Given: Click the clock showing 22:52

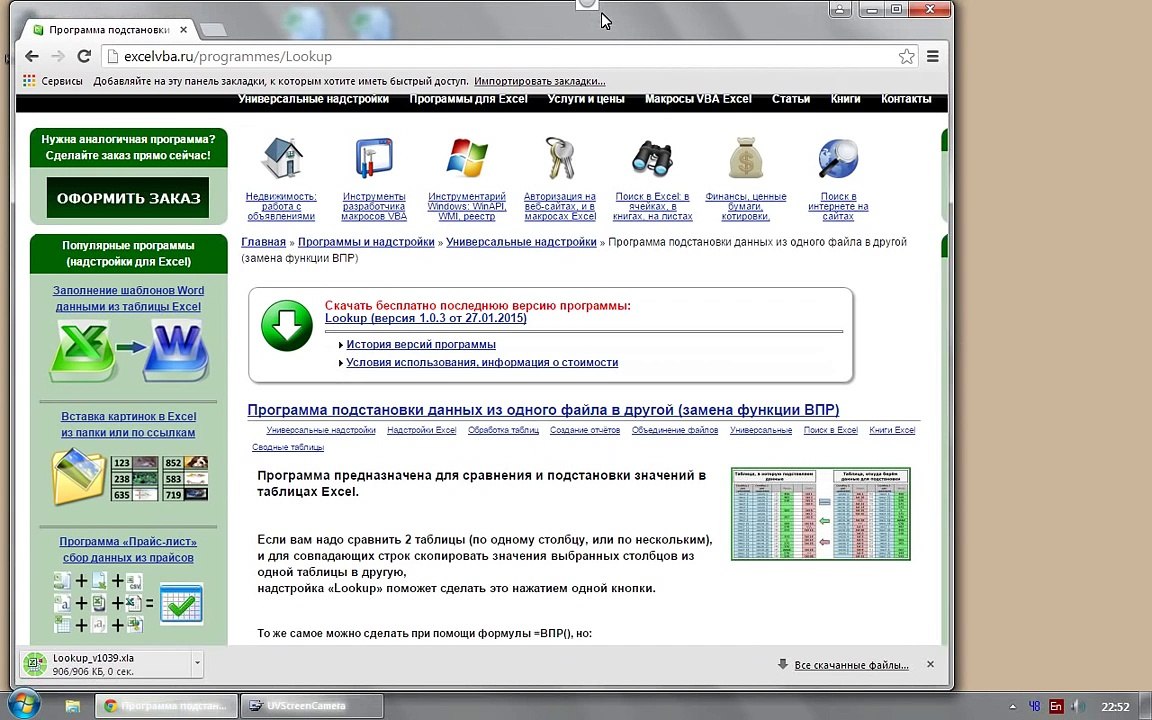Looking at the screenshot, I should [1115, 707].
